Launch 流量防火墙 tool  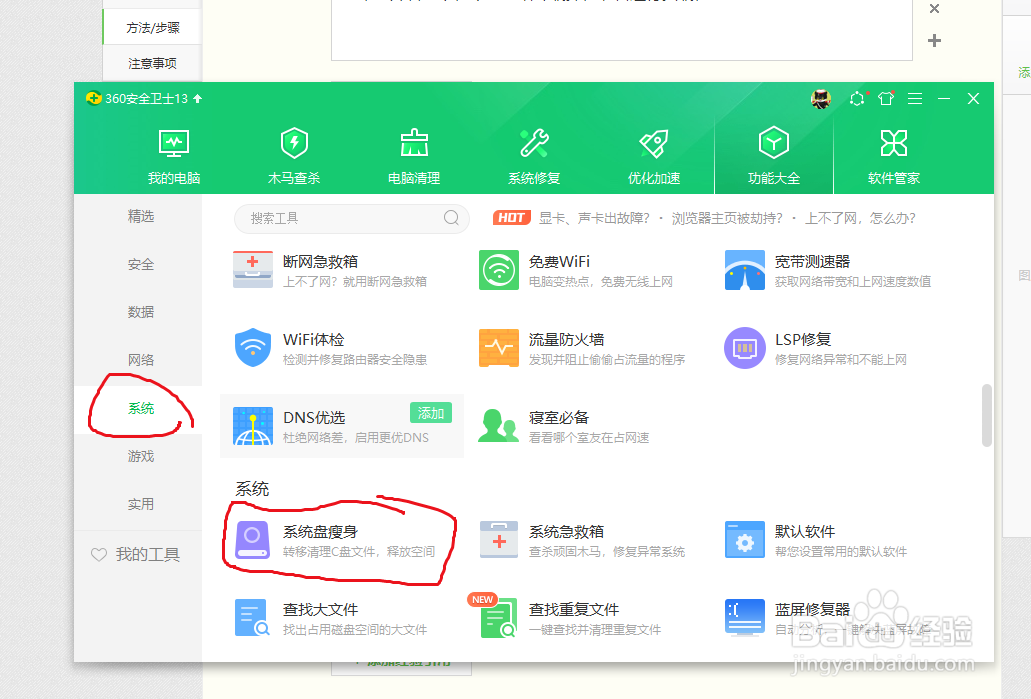point(583,349)
